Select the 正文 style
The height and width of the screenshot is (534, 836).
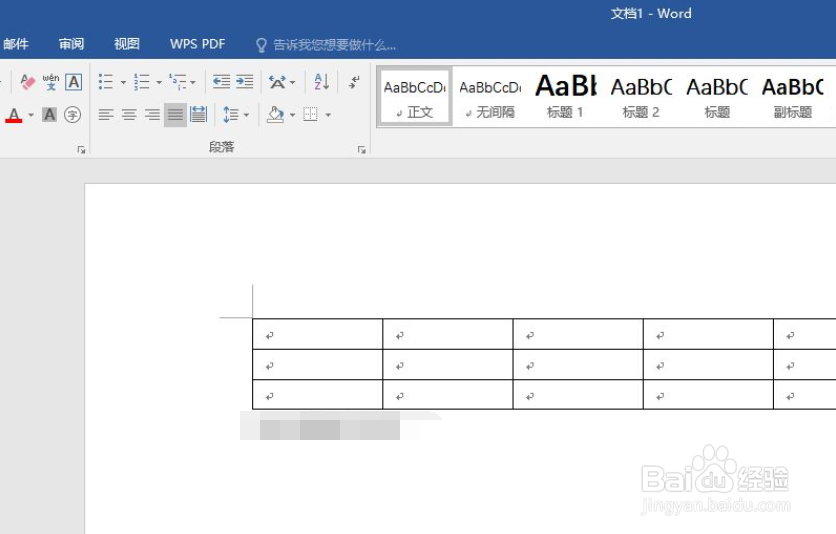pos(415,96)
